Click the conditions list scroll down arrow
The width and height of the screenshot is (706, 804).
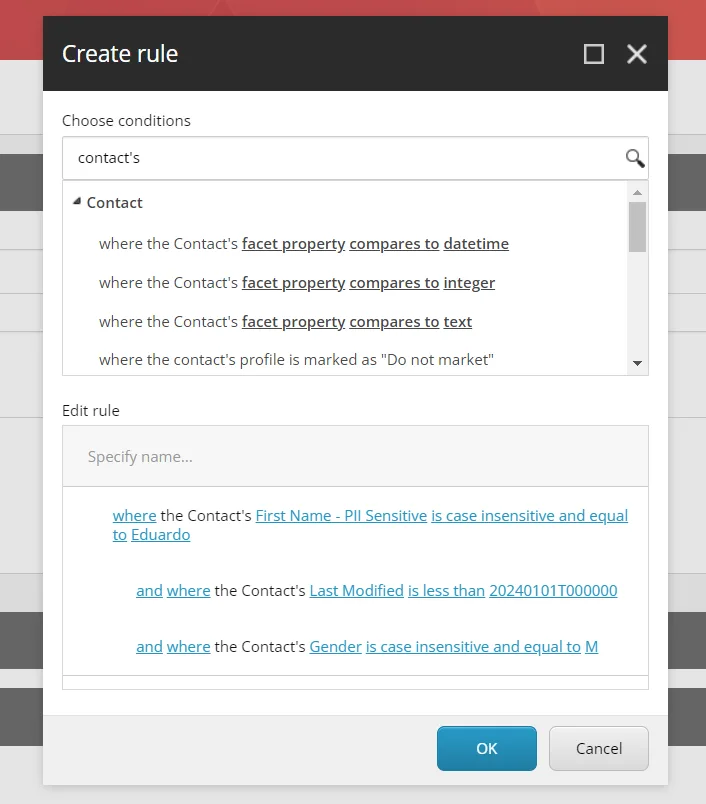tap(637, 363)
